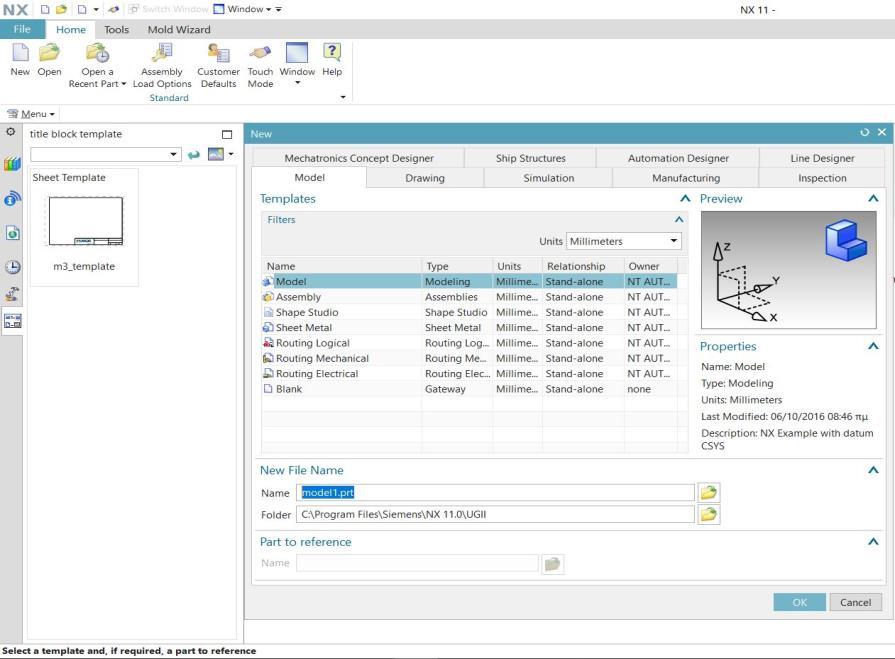The width and height of the screenshot is (895, 659).
Task: Activate Touch Mode
Action: 260,52
